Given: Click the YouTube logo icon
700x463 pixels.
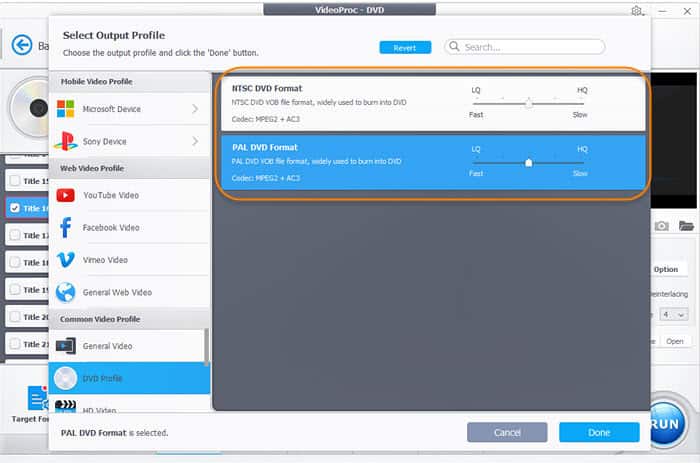Looking at the screenshot, I should pyautogui.click(x=66, y=195).
